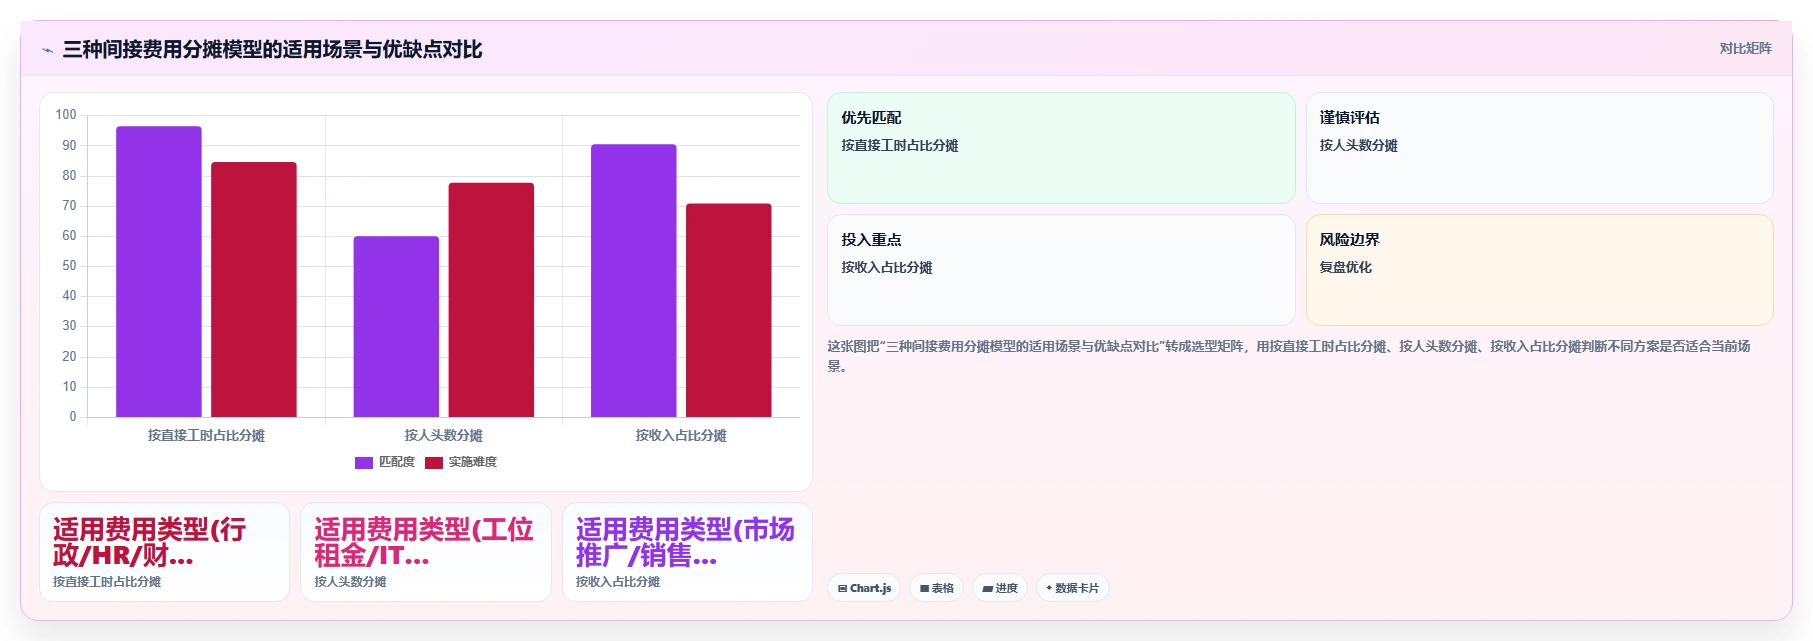Open the 风险边界 matrix card
The image size is (1813, 641).
pyautogui.click(x=1539, y=270)
